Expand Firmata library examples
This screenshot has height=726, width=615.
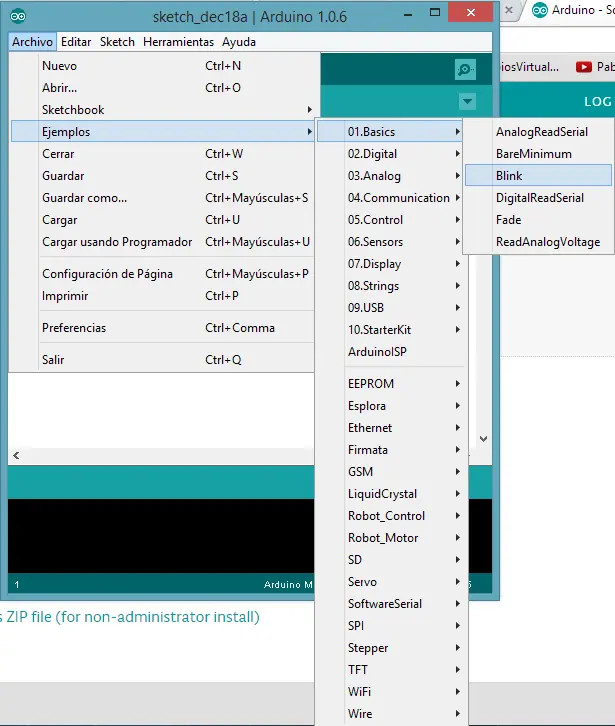pyautogui.click(x=390, y=450)
